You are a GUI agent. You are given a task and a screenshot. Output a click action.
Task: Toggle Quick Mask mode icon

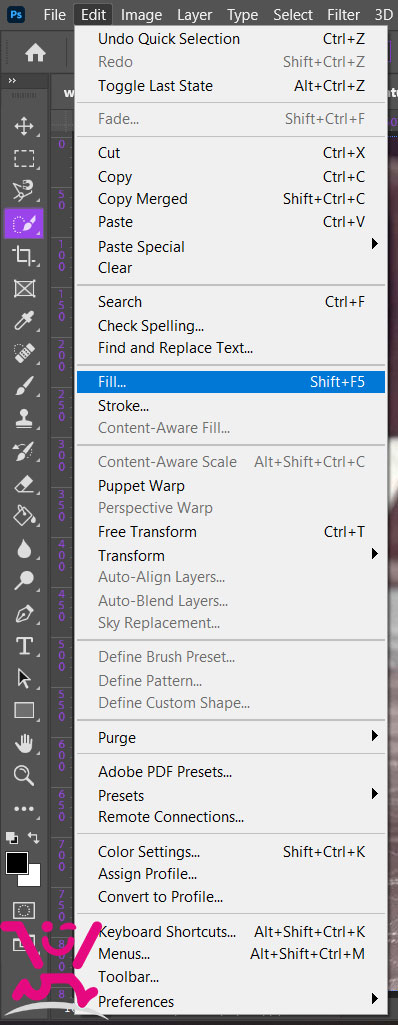point(24,910)
